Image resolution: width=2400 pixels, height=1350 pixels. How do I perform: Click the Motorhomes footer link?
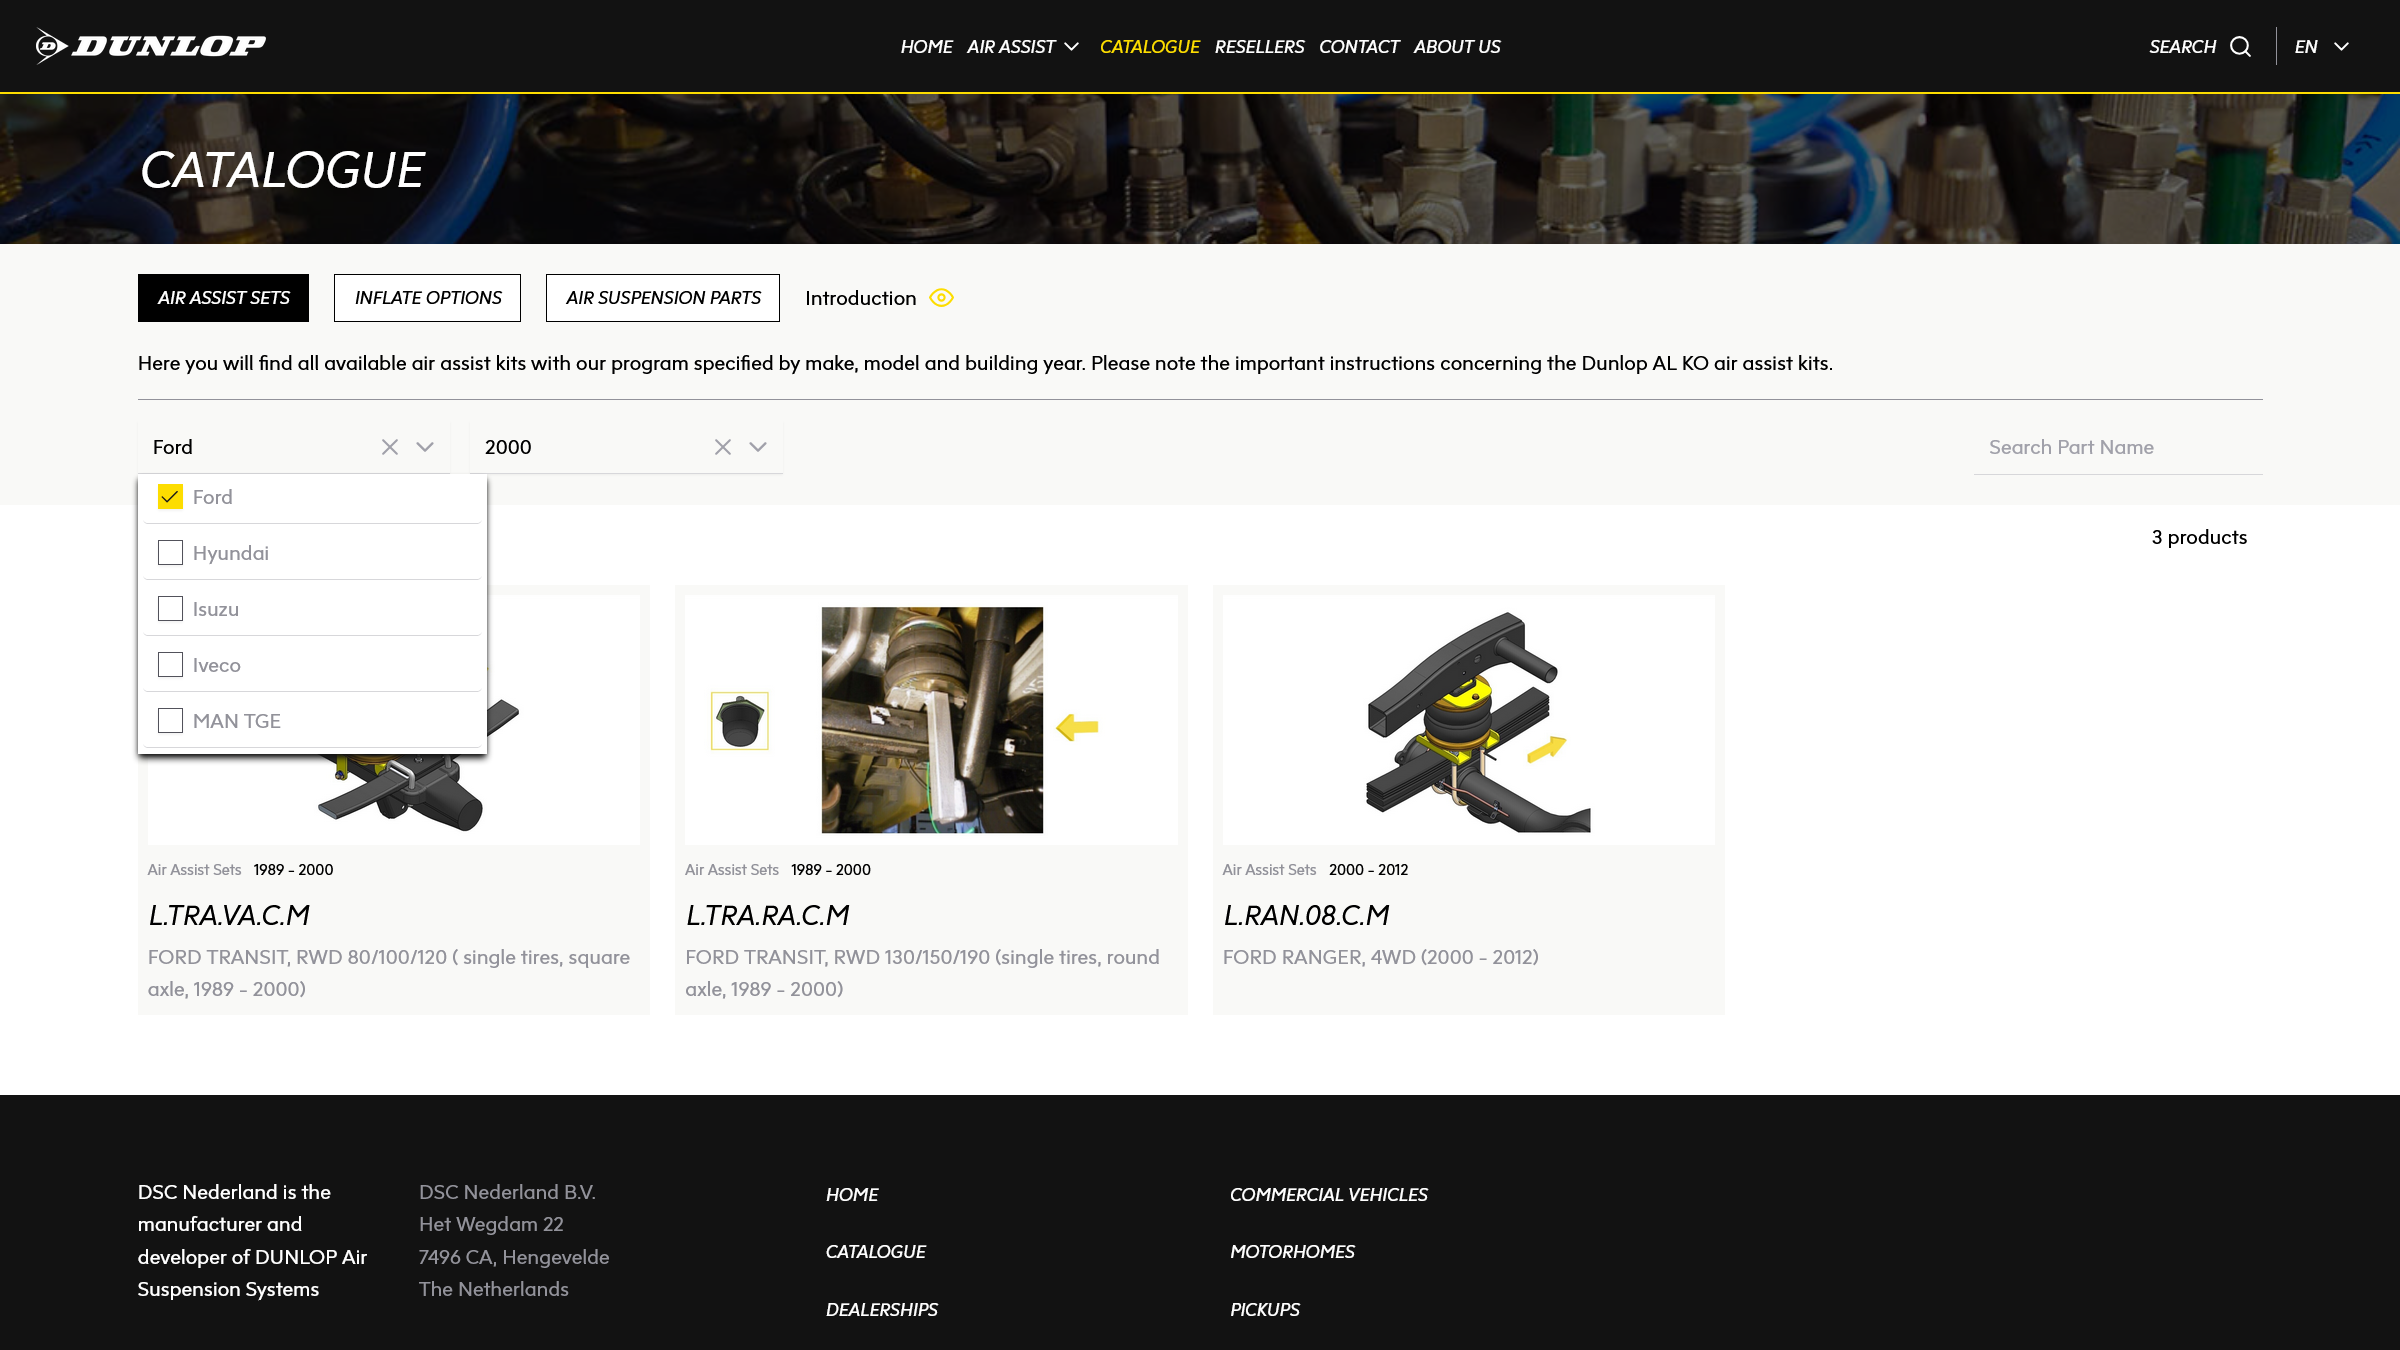tap(1292, 1252)
